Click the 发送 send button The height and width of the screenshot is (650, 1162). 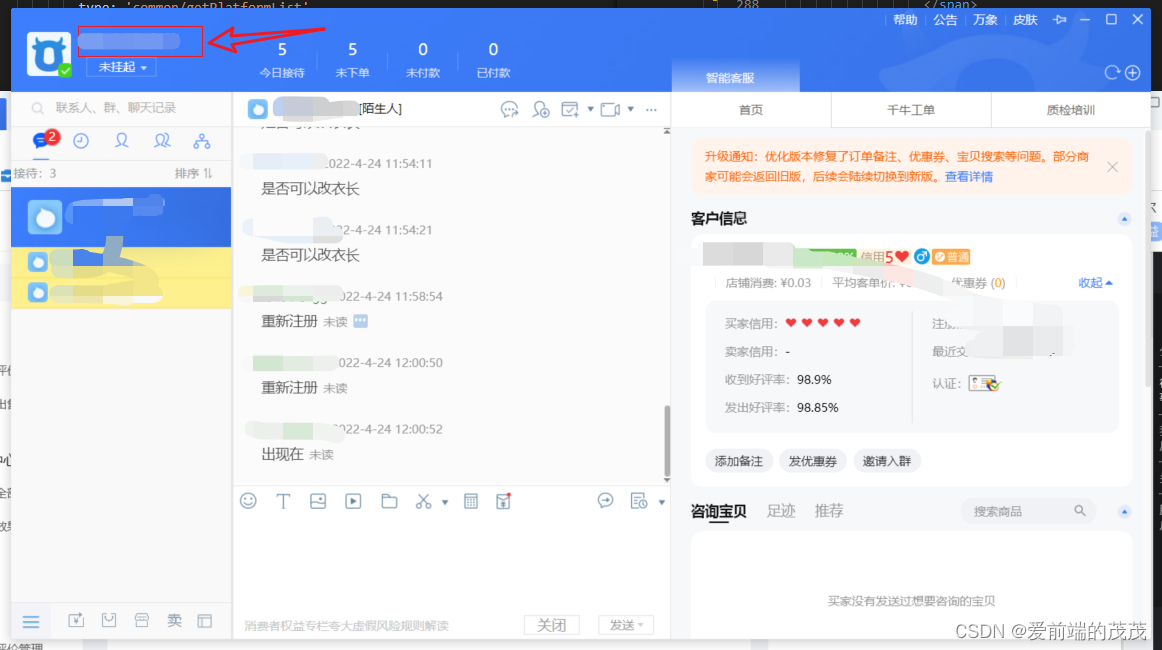point(626,626)
